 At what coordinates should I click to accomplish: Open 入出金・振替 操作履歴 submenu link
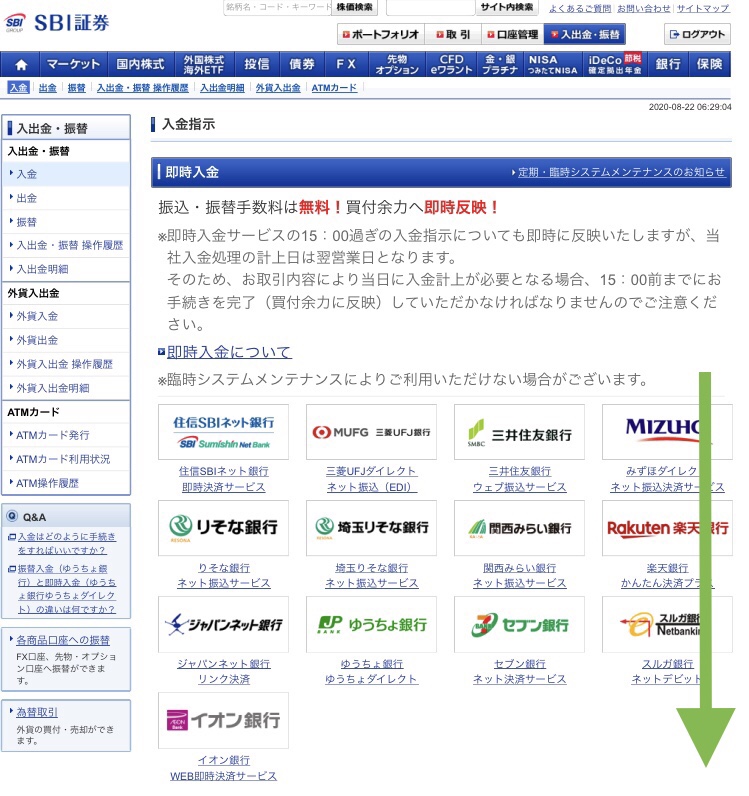[x=143, y=88]
